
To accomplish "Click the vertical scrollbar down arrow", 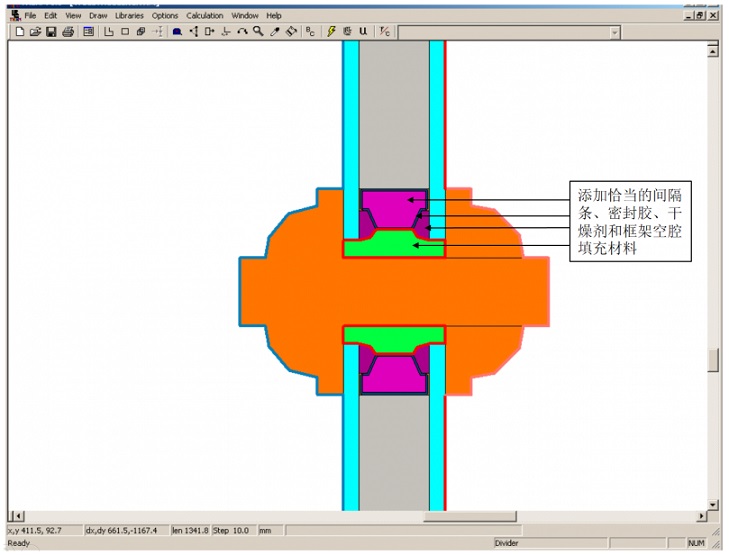I will tap(713, 504).
